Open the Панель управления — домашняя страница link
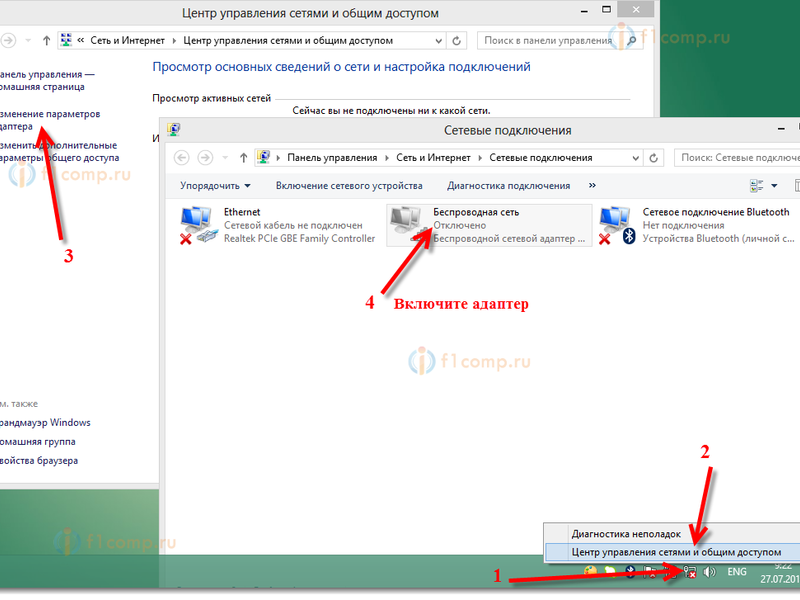 pos(47,81)
